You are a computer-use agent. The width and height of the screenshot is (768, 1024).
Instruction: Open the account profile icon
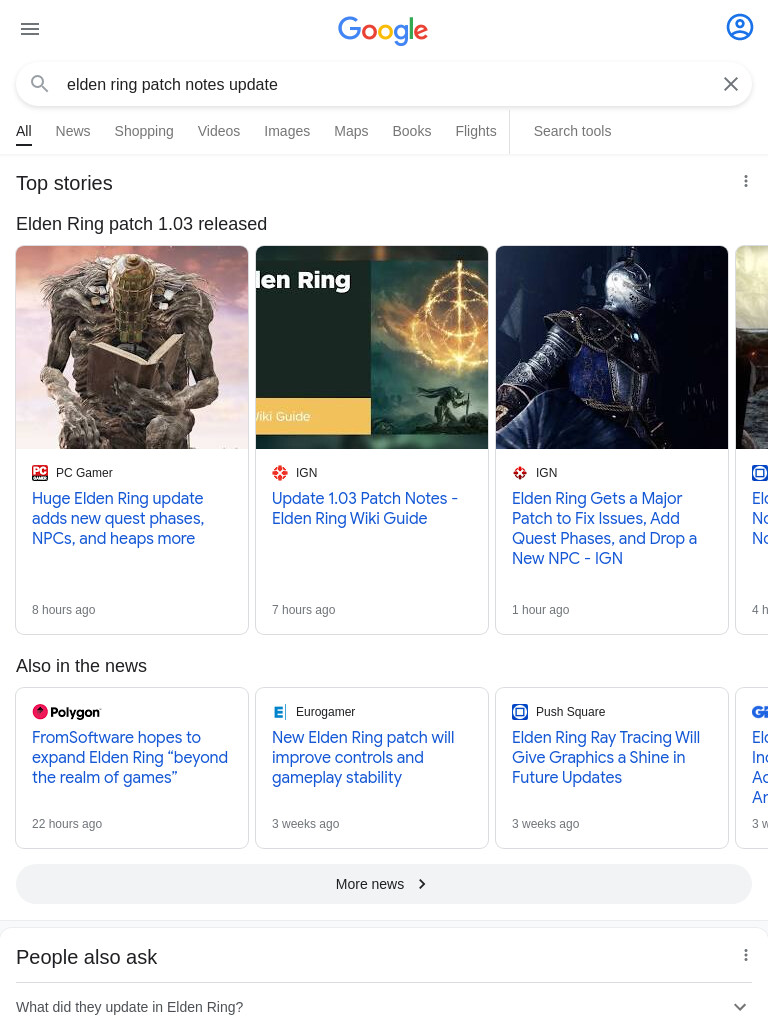(739, 27)
